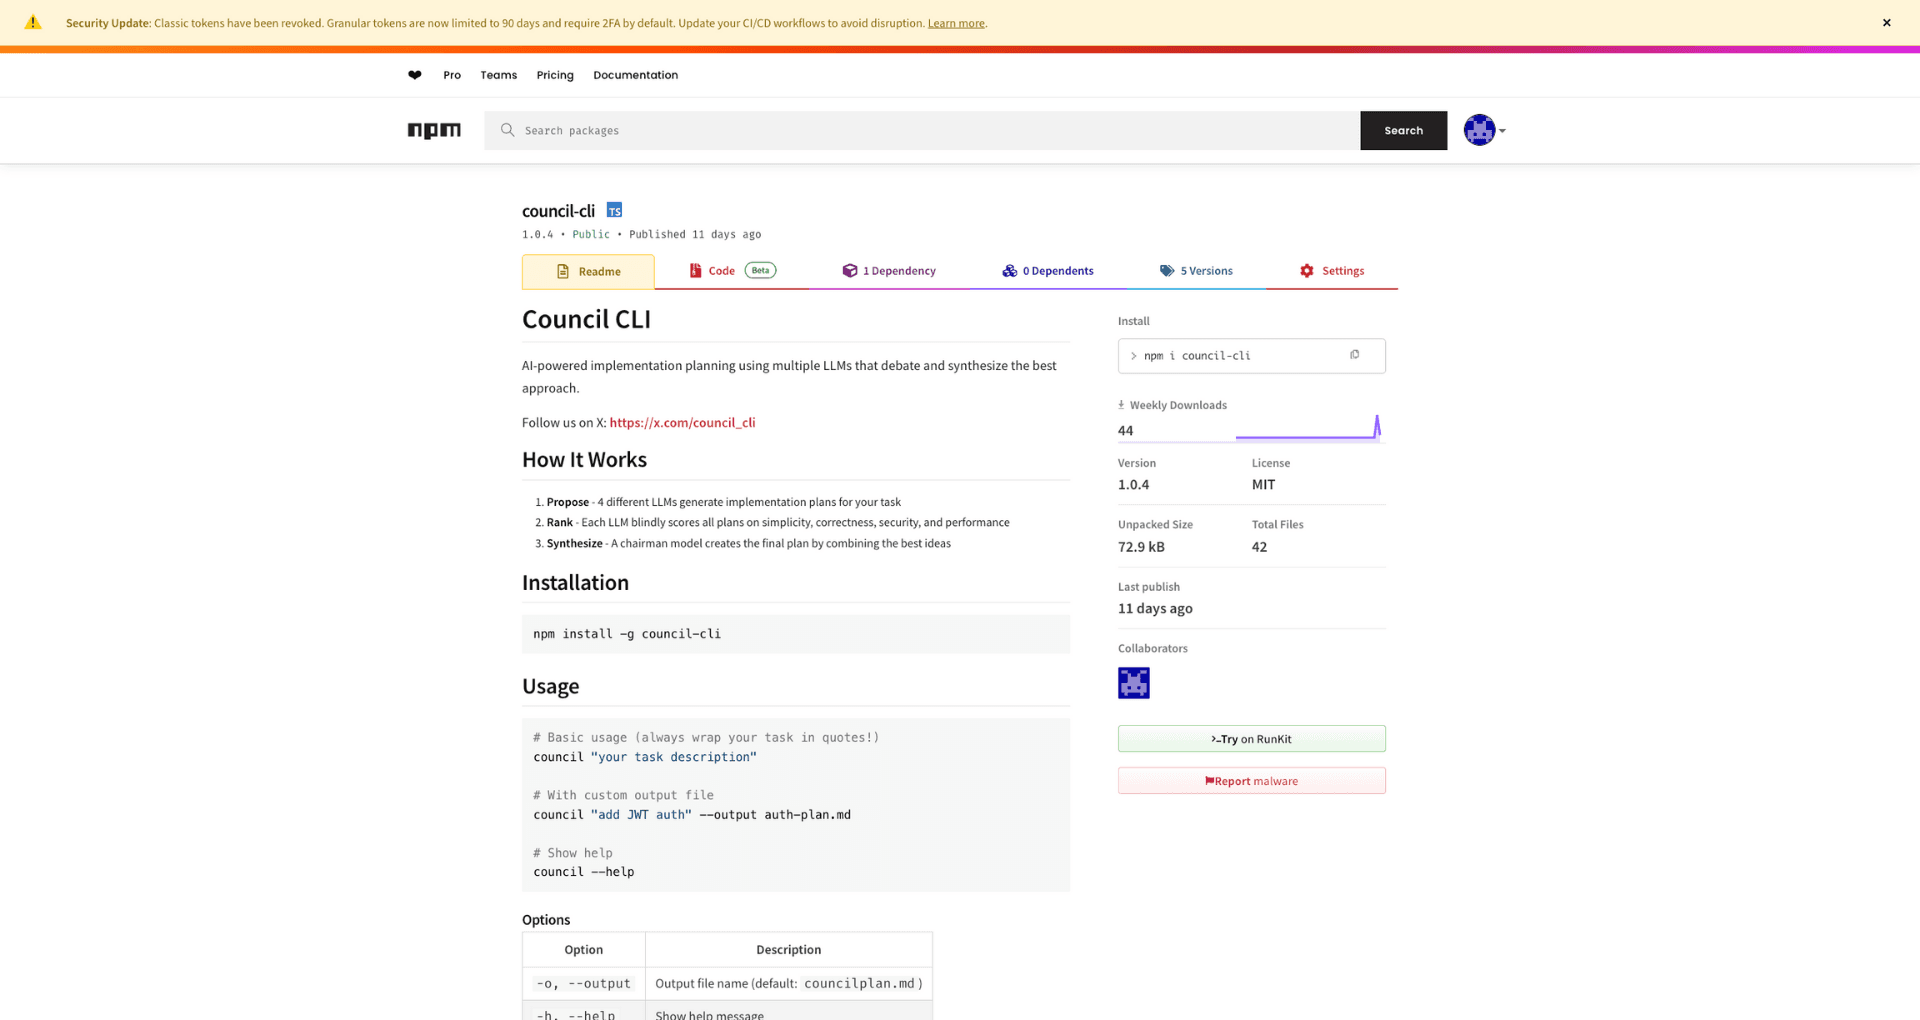1920x1020 pixels.
Task: Copy the npm install command
Action: click(1355, 355)
